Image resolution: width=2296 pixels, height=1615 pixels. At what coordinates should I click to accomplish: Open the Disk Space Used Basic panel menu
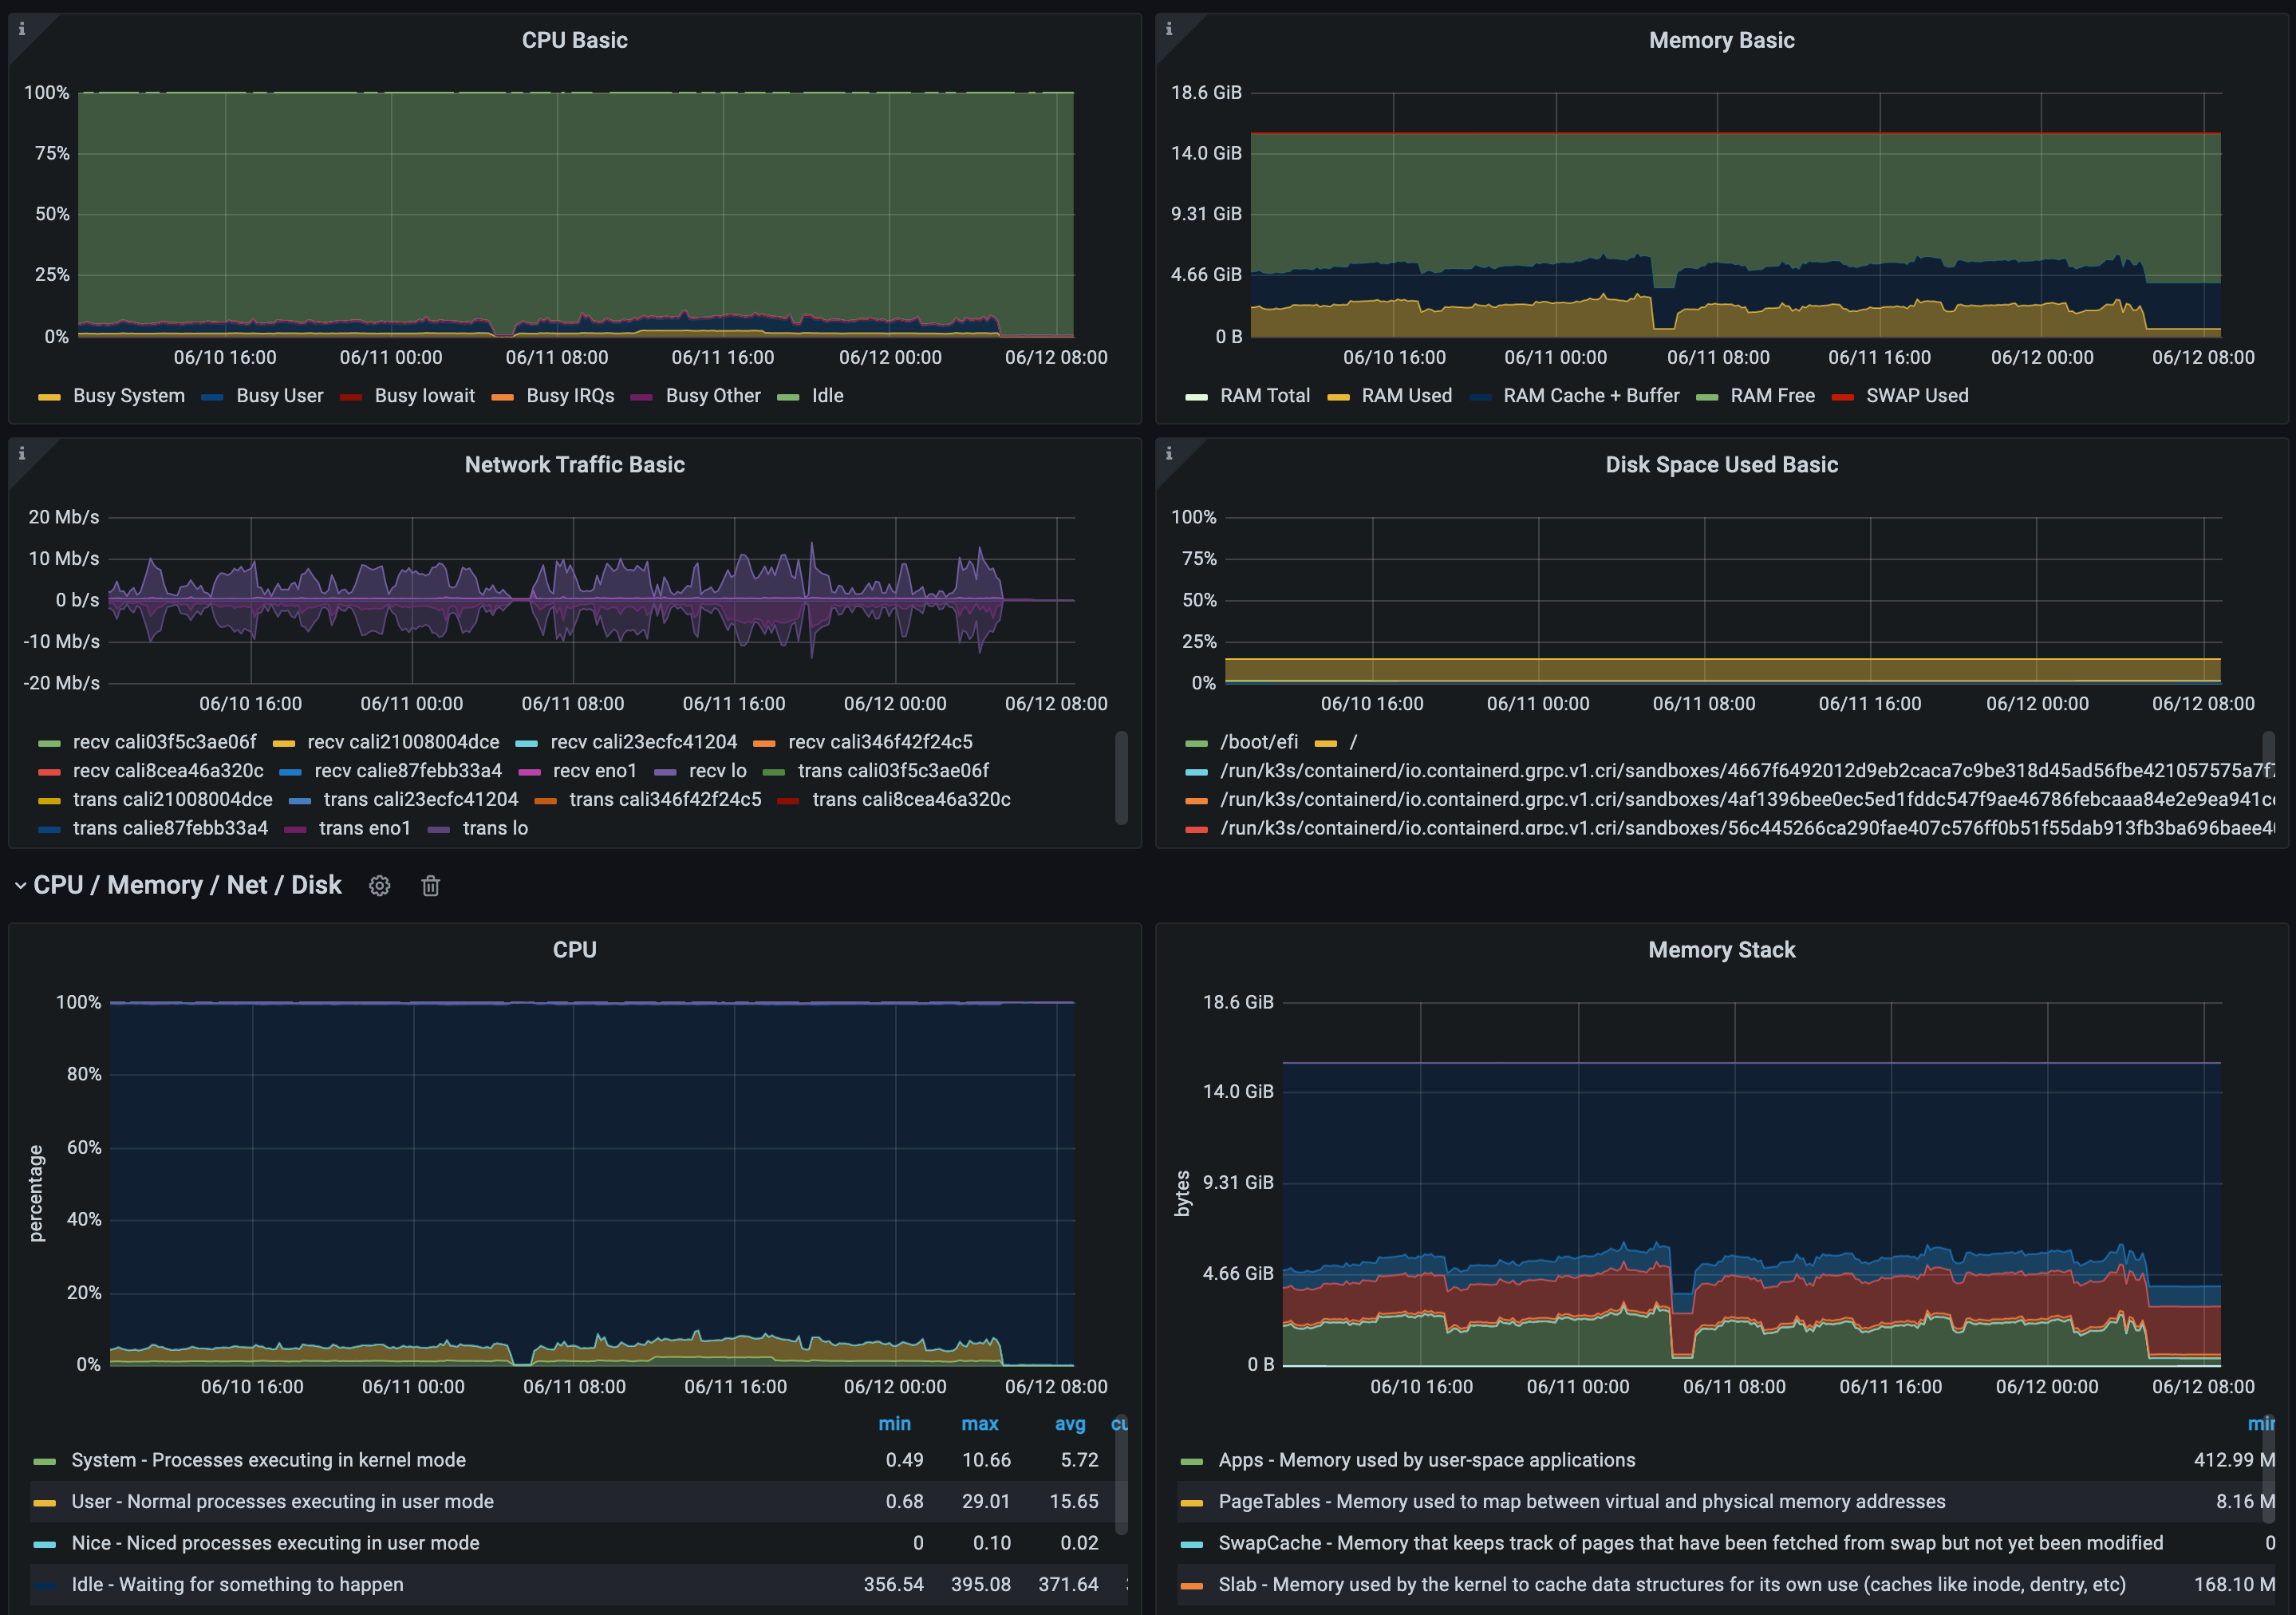point(1721,464)
